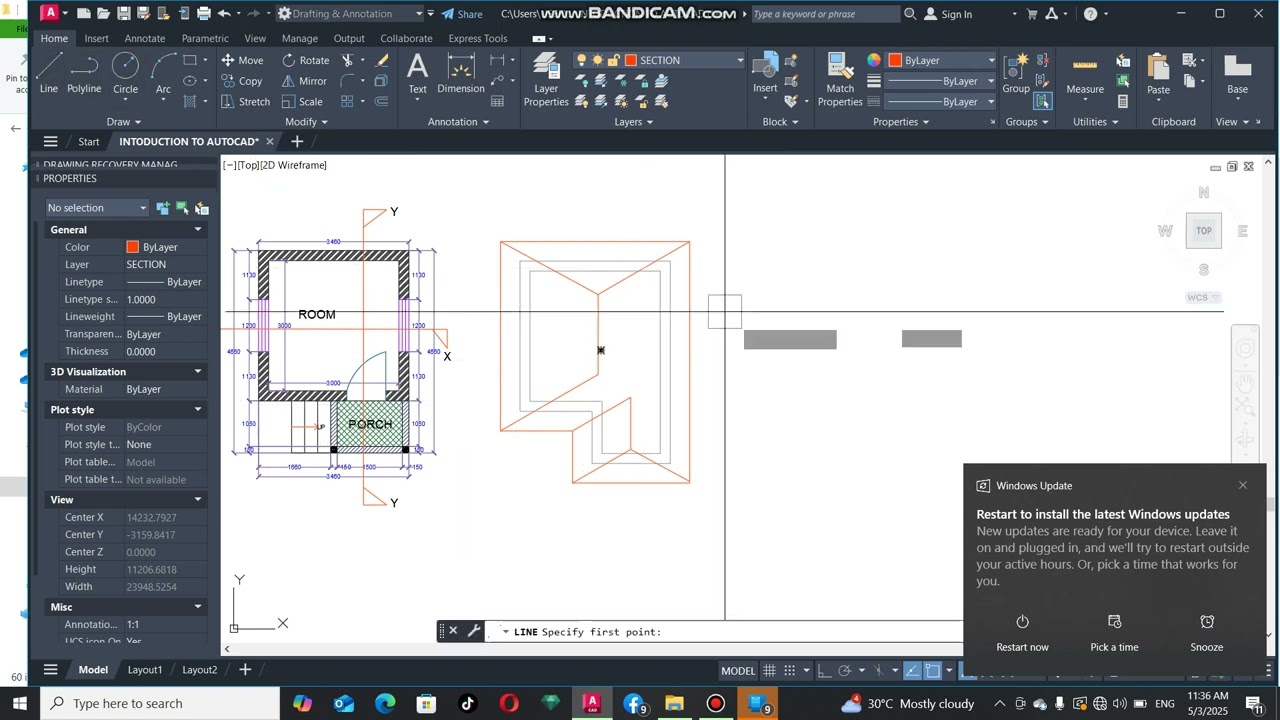Click the Erase tool icon
Viewport: 1280px width, 720px height.
(381, 60)
